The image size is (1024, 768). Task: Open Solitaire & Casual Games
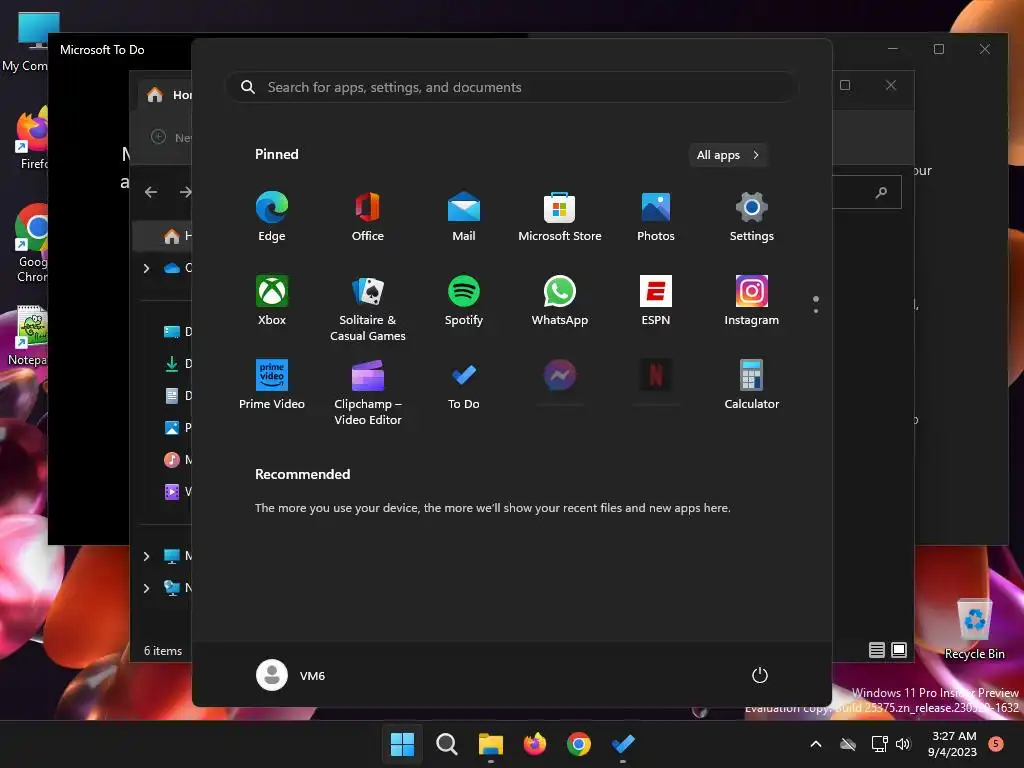click(368, 308)
